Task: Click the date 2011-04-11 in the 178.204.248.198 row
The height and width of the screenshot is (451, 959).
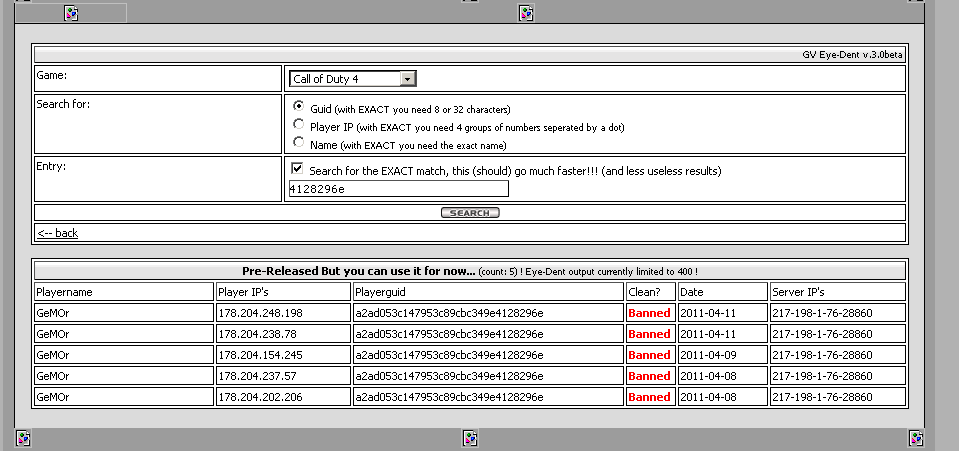Action: (708, 313)
